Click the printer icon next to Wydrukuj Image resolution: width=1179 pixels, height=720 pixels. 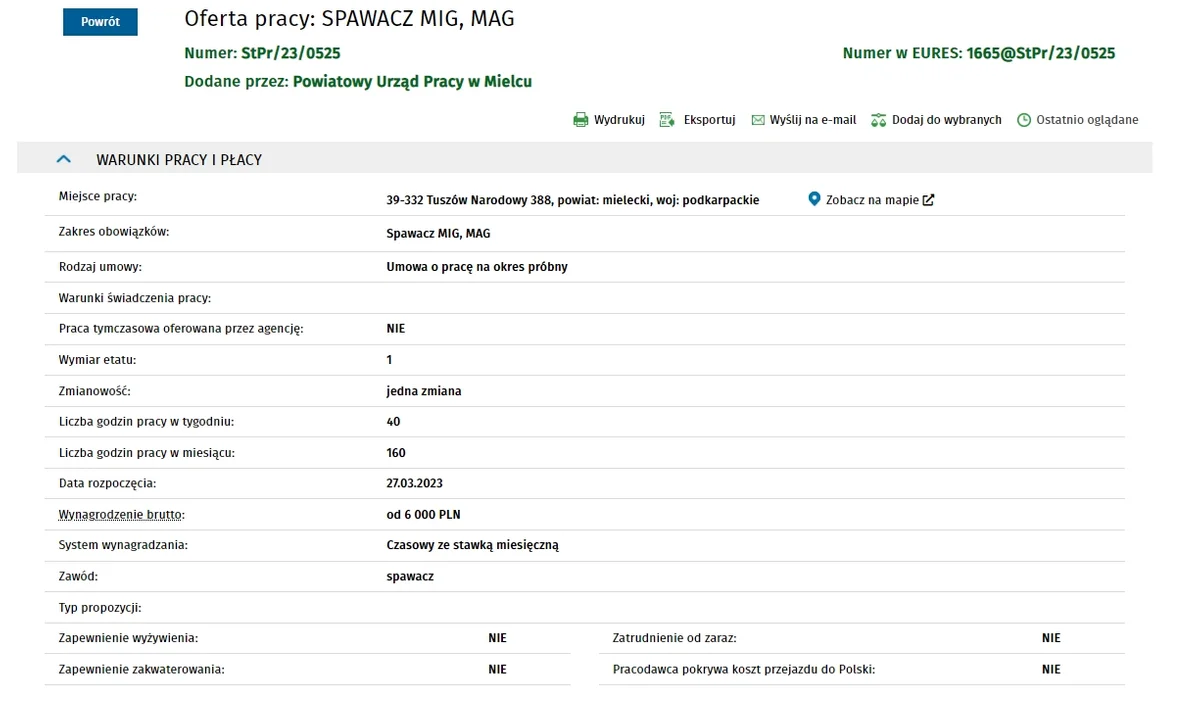point(580,120)
